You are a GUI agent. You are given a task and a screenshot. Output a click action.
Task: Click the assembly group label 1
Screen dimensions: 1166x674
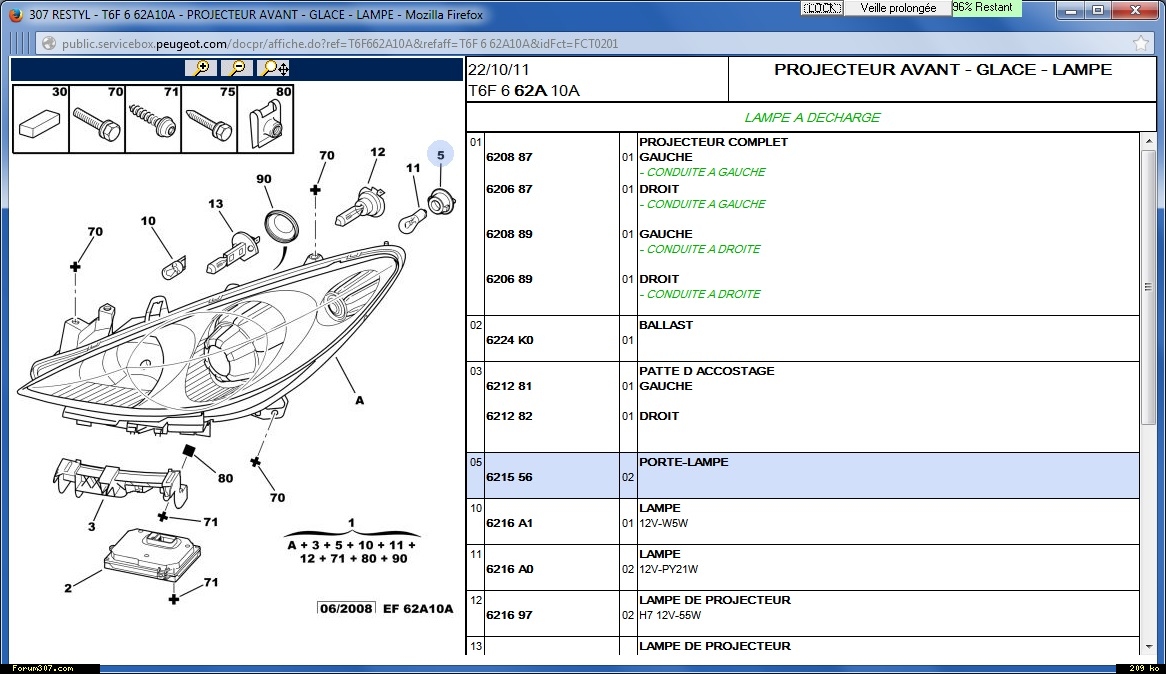(351, 523)
